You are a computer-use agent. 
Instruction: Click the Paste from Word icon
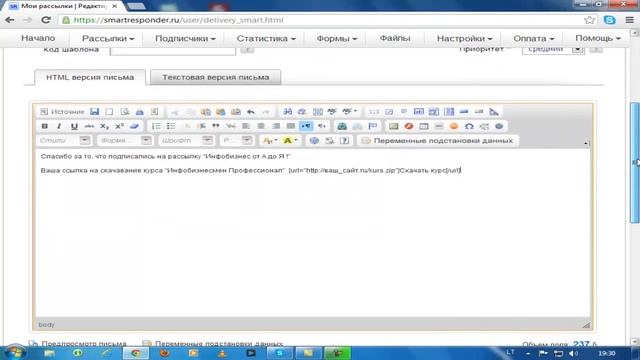point(236,111)
